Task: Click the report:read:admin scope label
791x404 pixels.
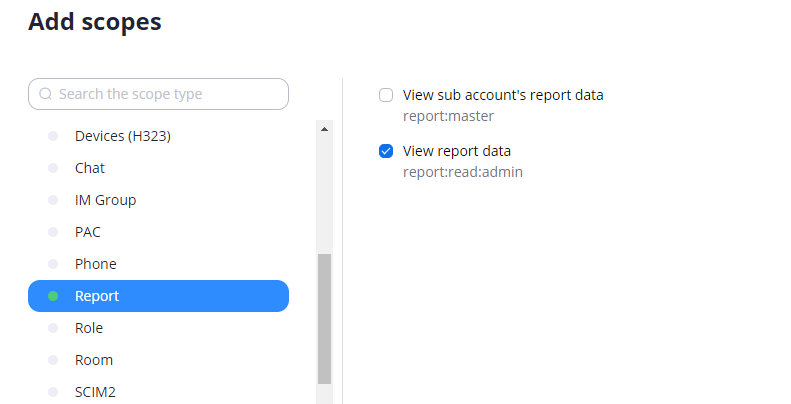Action: click(x=463, y=172)
